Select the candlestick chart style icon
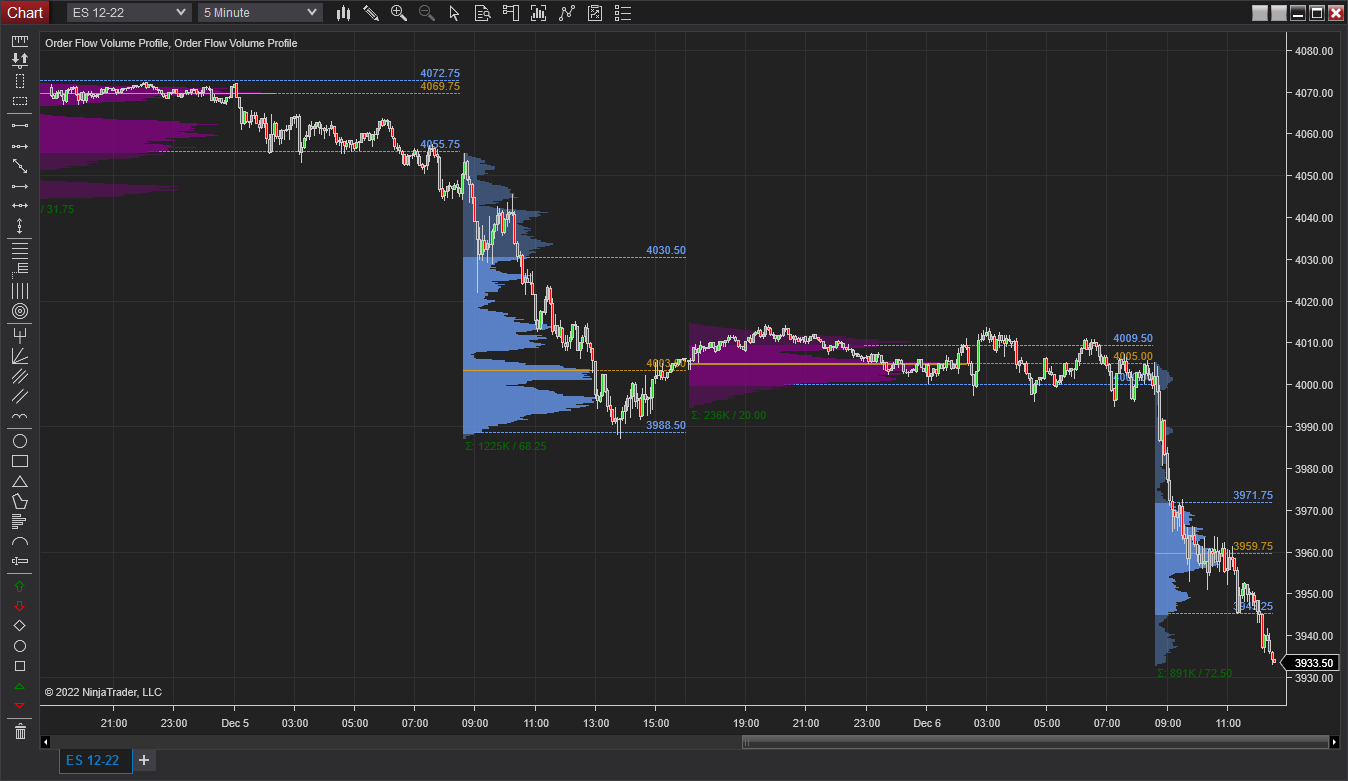1348x781 pixels. click(343, 13)
